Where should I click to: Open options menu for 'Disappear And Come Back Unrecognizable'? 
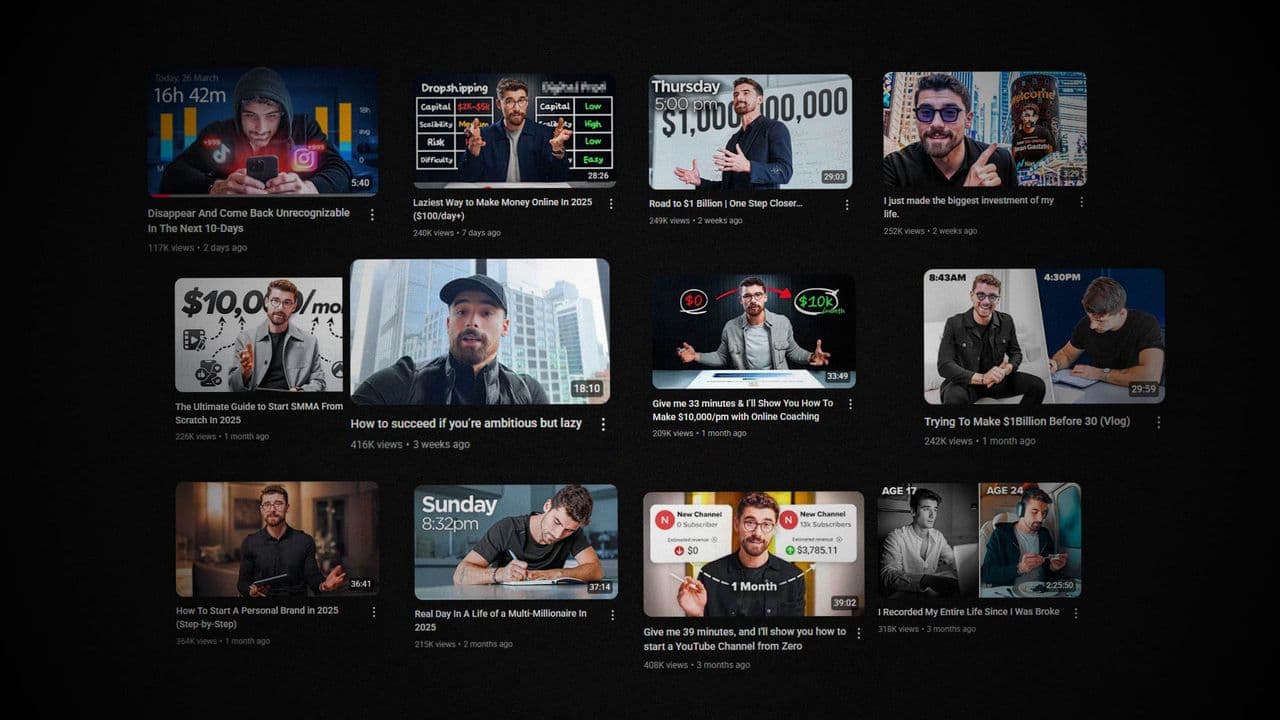372,214
